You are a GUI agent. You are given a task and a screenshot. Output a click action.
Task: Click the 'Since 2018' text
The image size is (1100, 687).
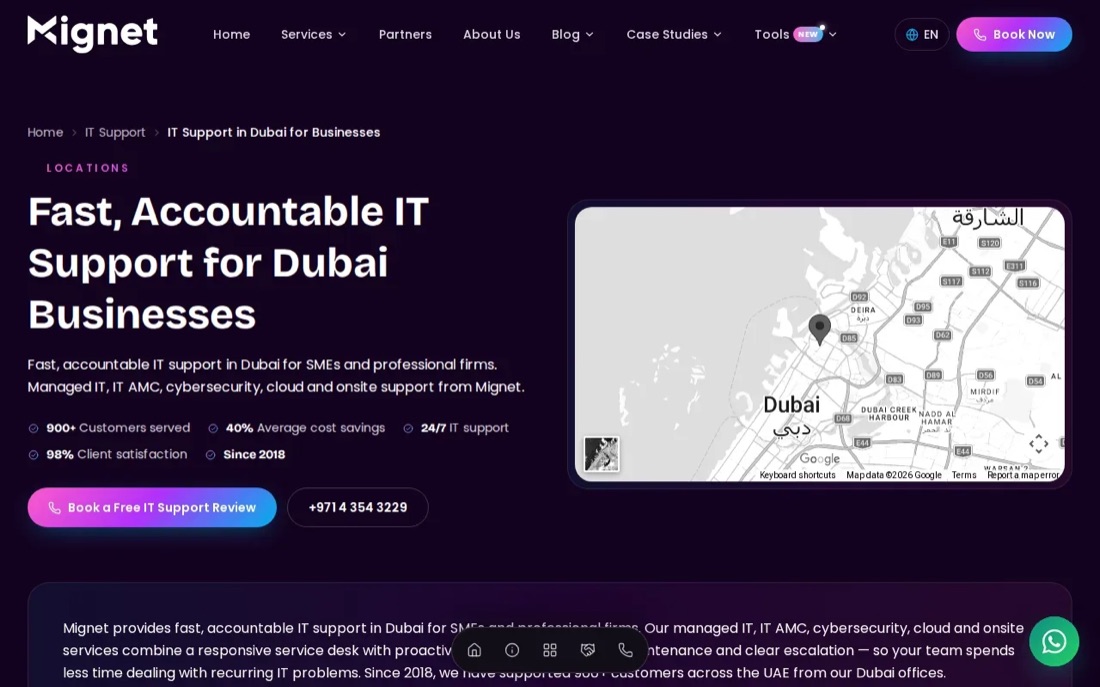tap(254, 455)
